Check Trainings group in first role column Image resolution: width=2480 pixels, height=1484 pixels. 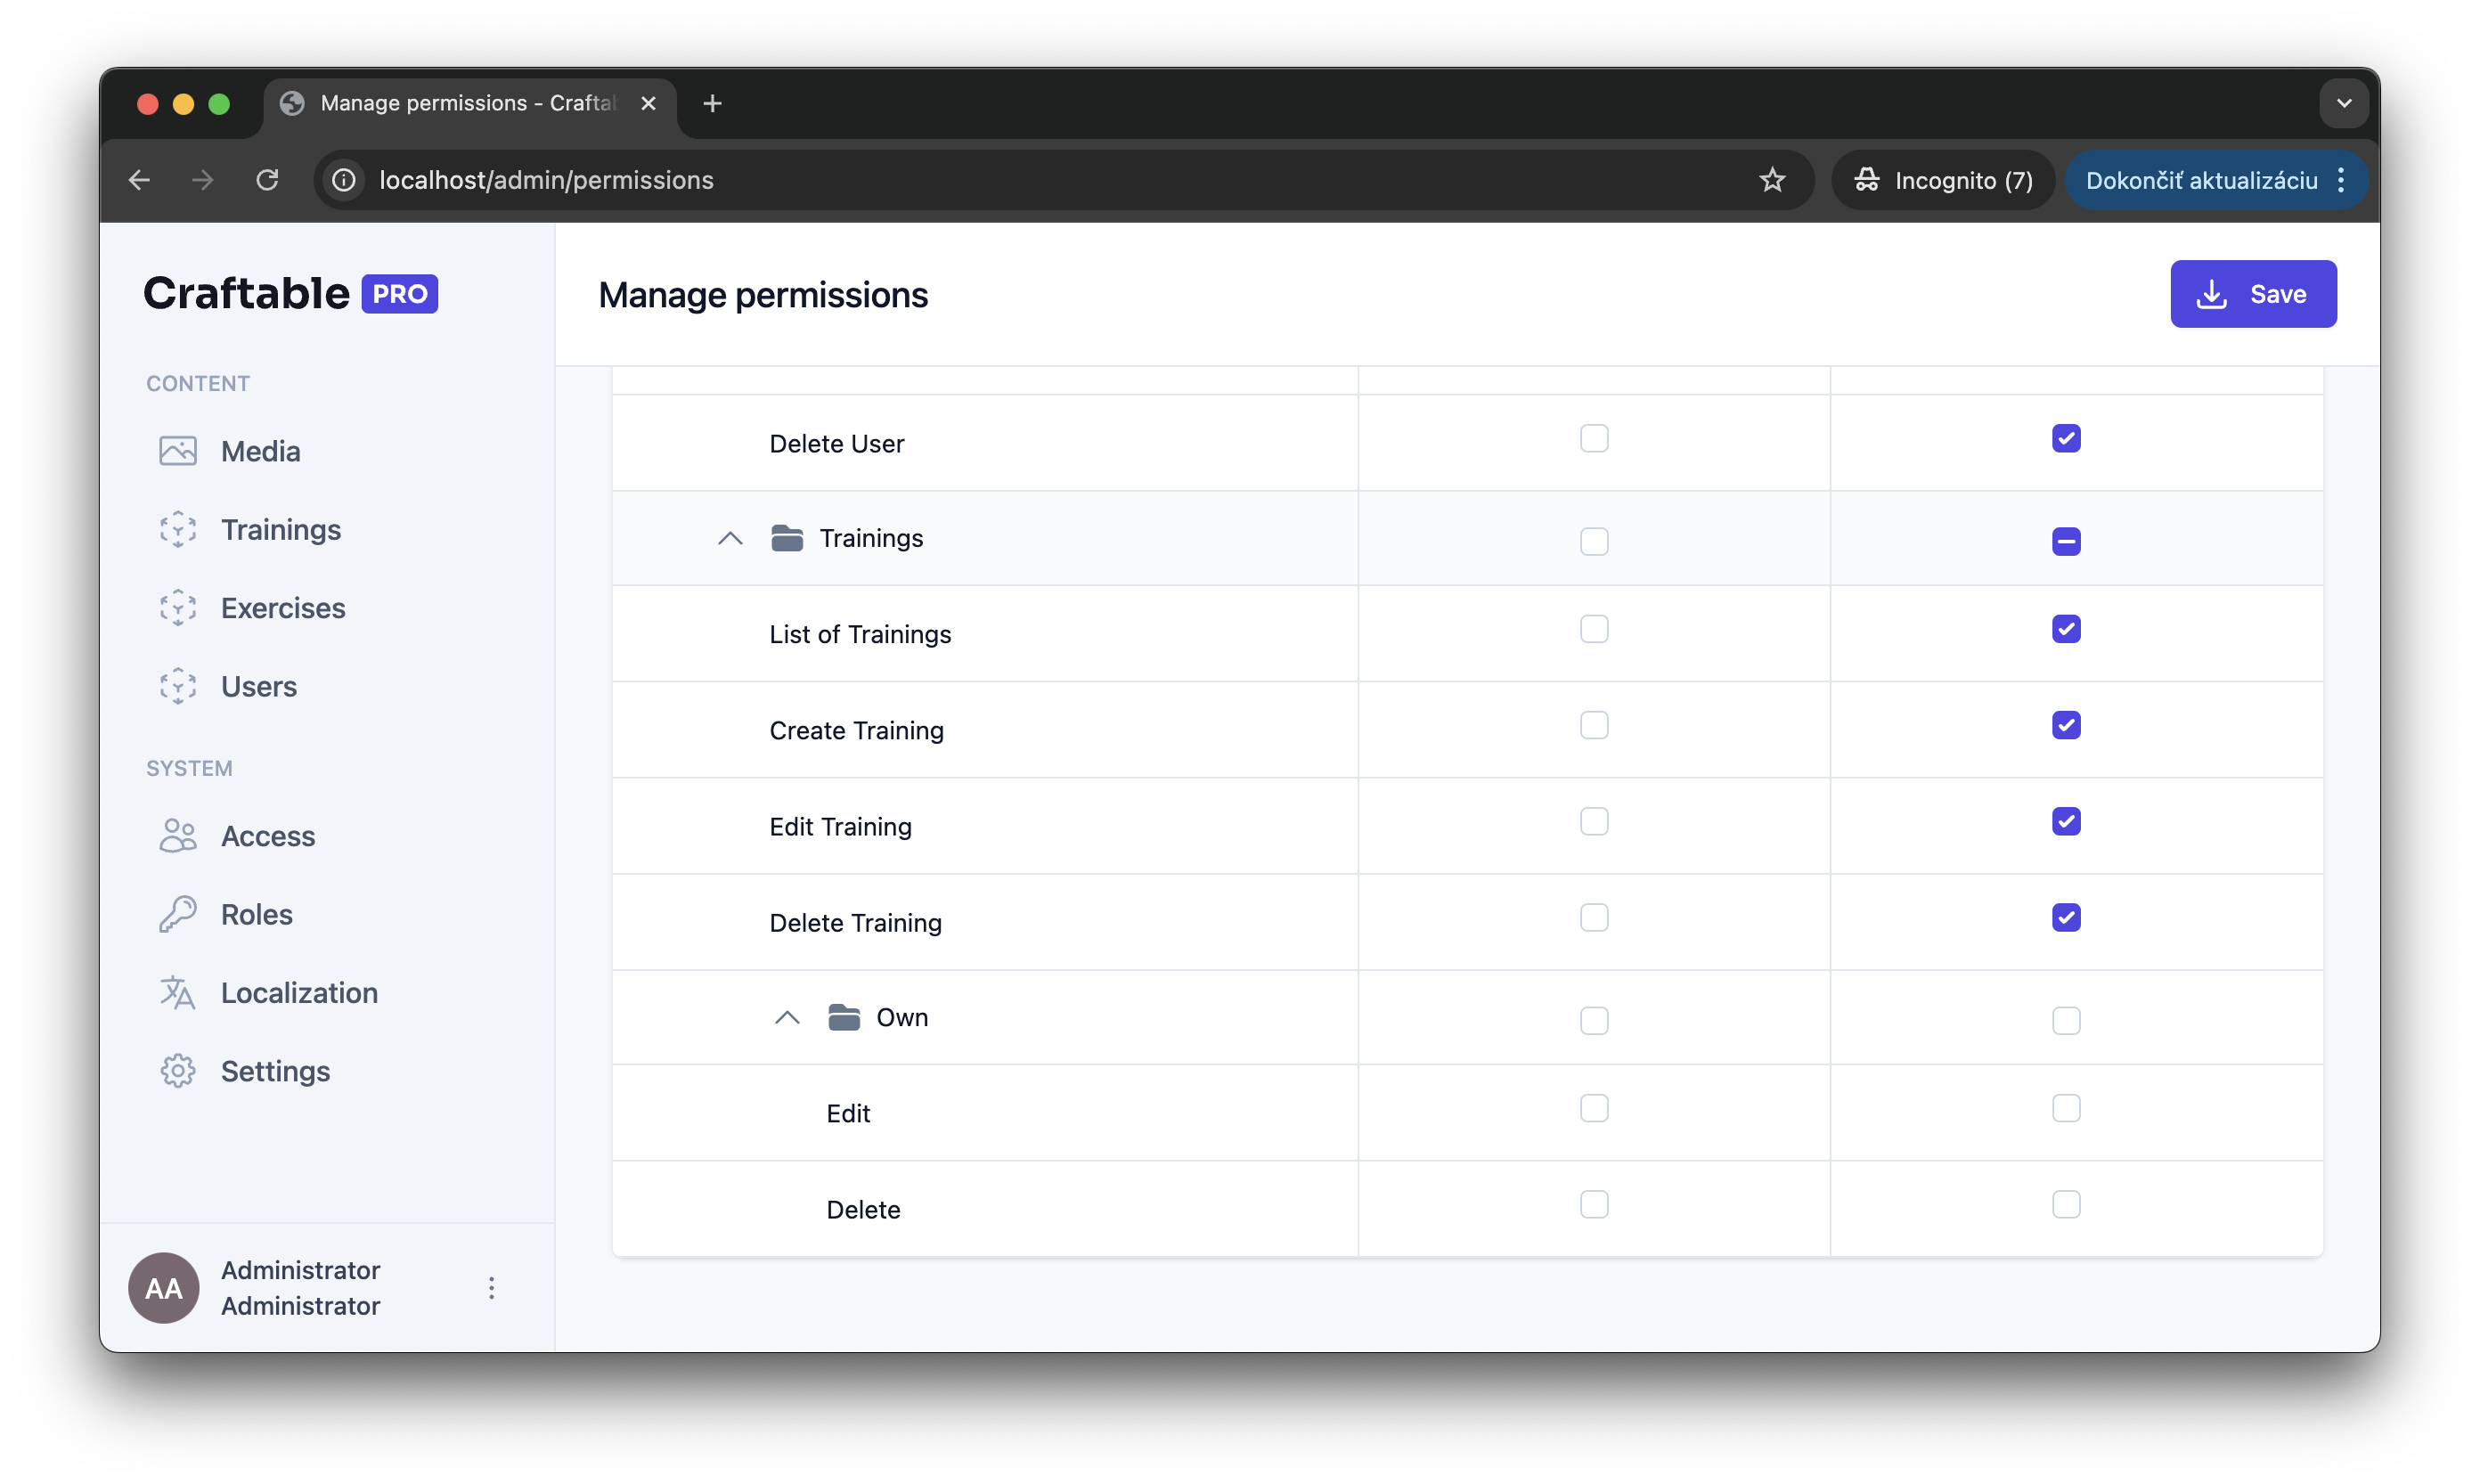point(1594,541)
